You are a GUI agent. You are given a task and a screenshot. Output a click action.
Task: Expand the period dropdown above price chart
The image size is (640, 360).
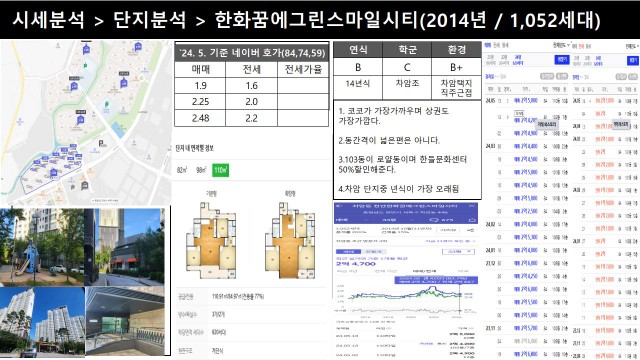[x=458, y=251]
